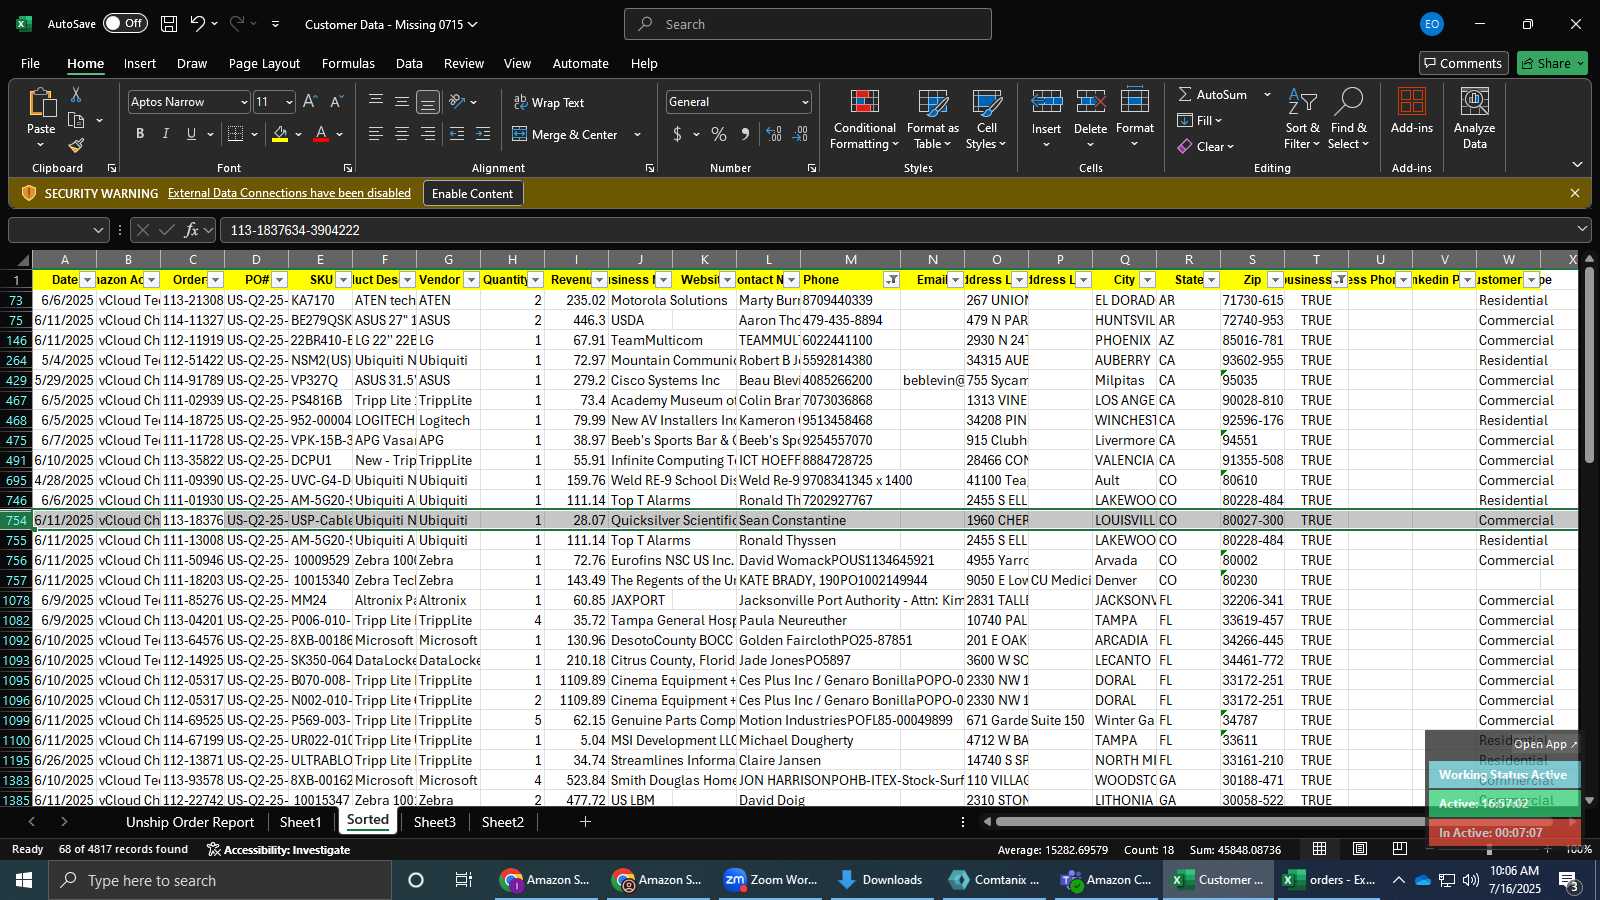The height and width of the screenshot is (900, 1600).
Task: Click the external data connections disabled link
Action: (x=289, y=193)
